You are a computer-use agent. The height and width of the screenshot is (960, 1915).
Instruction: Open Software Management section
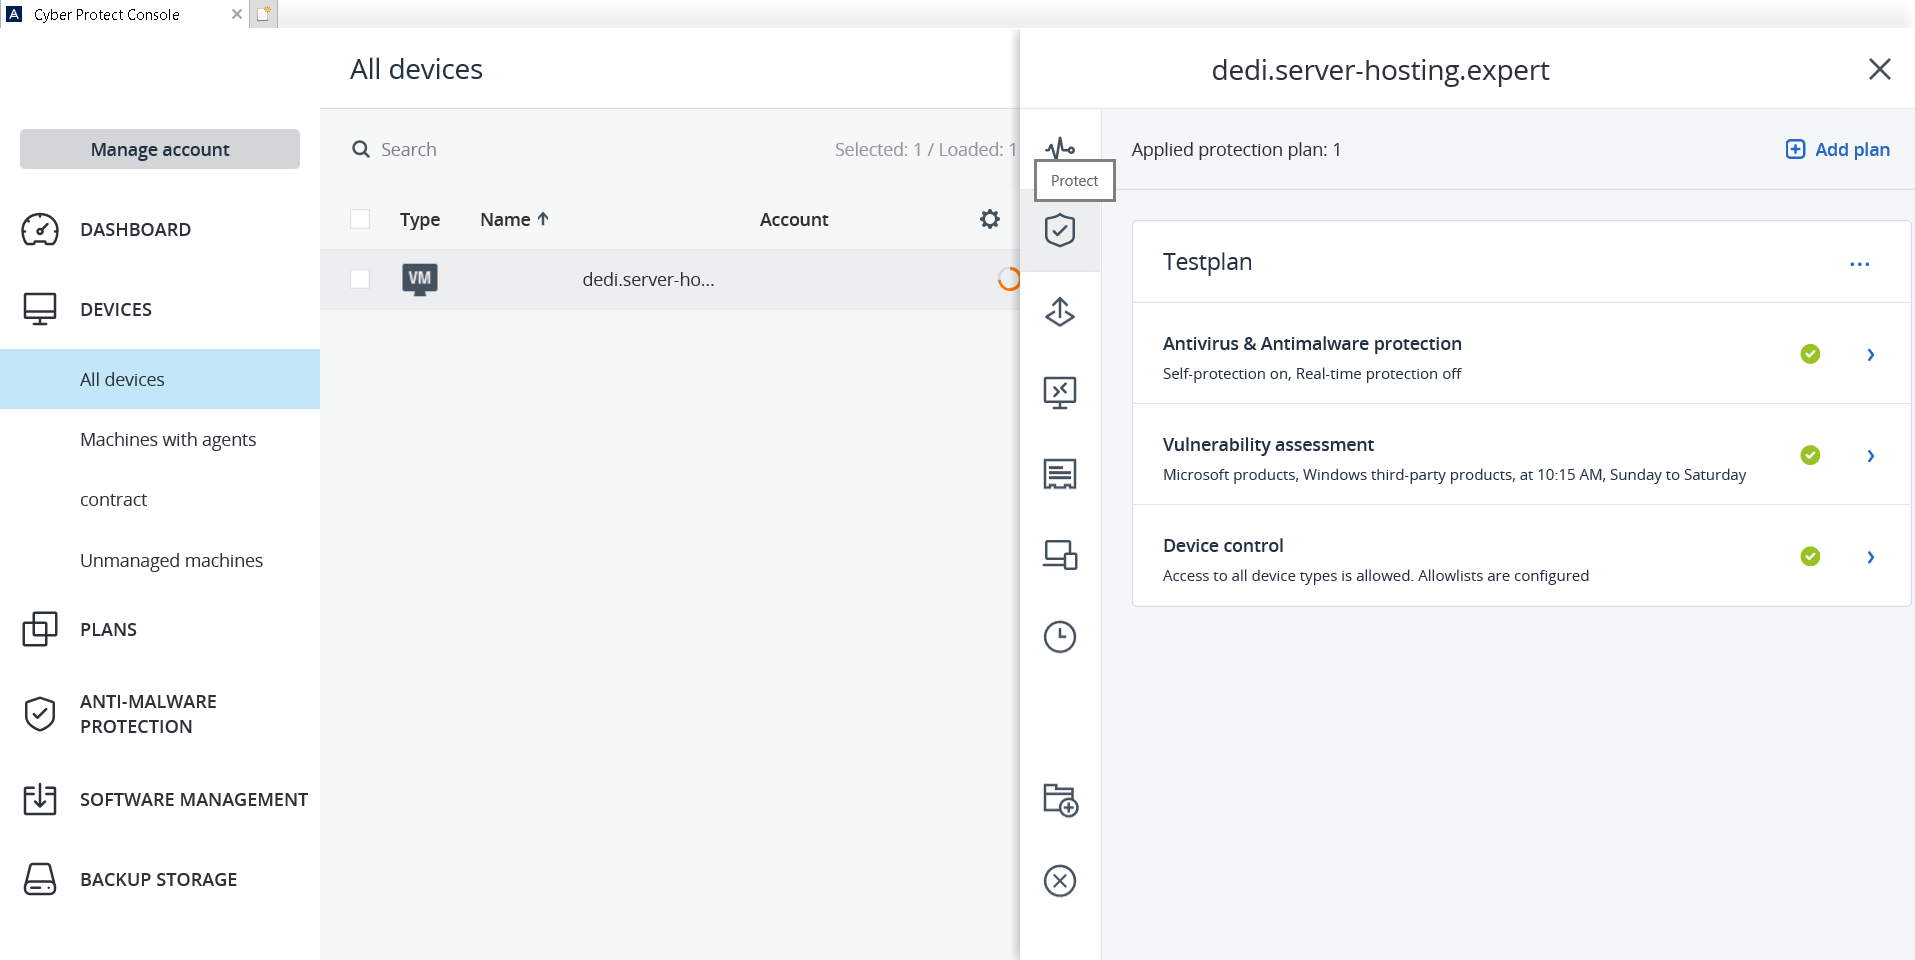[x=194, y=800]
